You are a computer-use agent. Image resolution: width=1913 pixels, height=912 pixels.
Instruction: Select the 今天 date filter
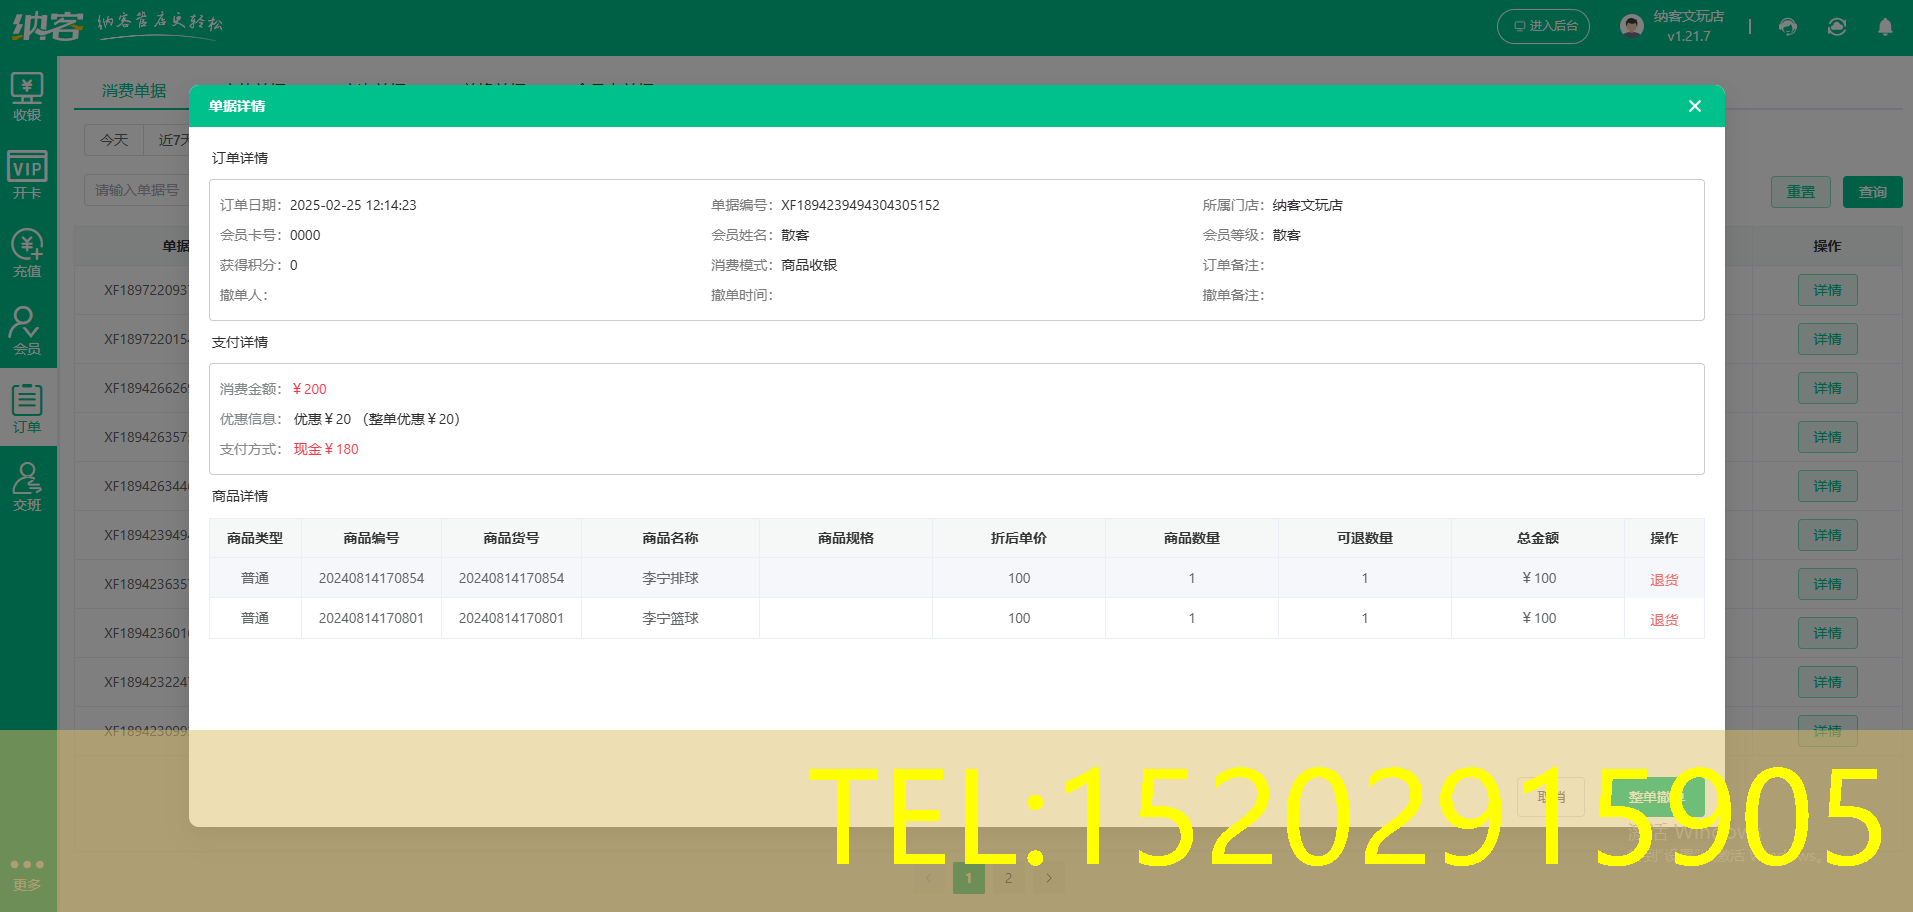(113, 139)
